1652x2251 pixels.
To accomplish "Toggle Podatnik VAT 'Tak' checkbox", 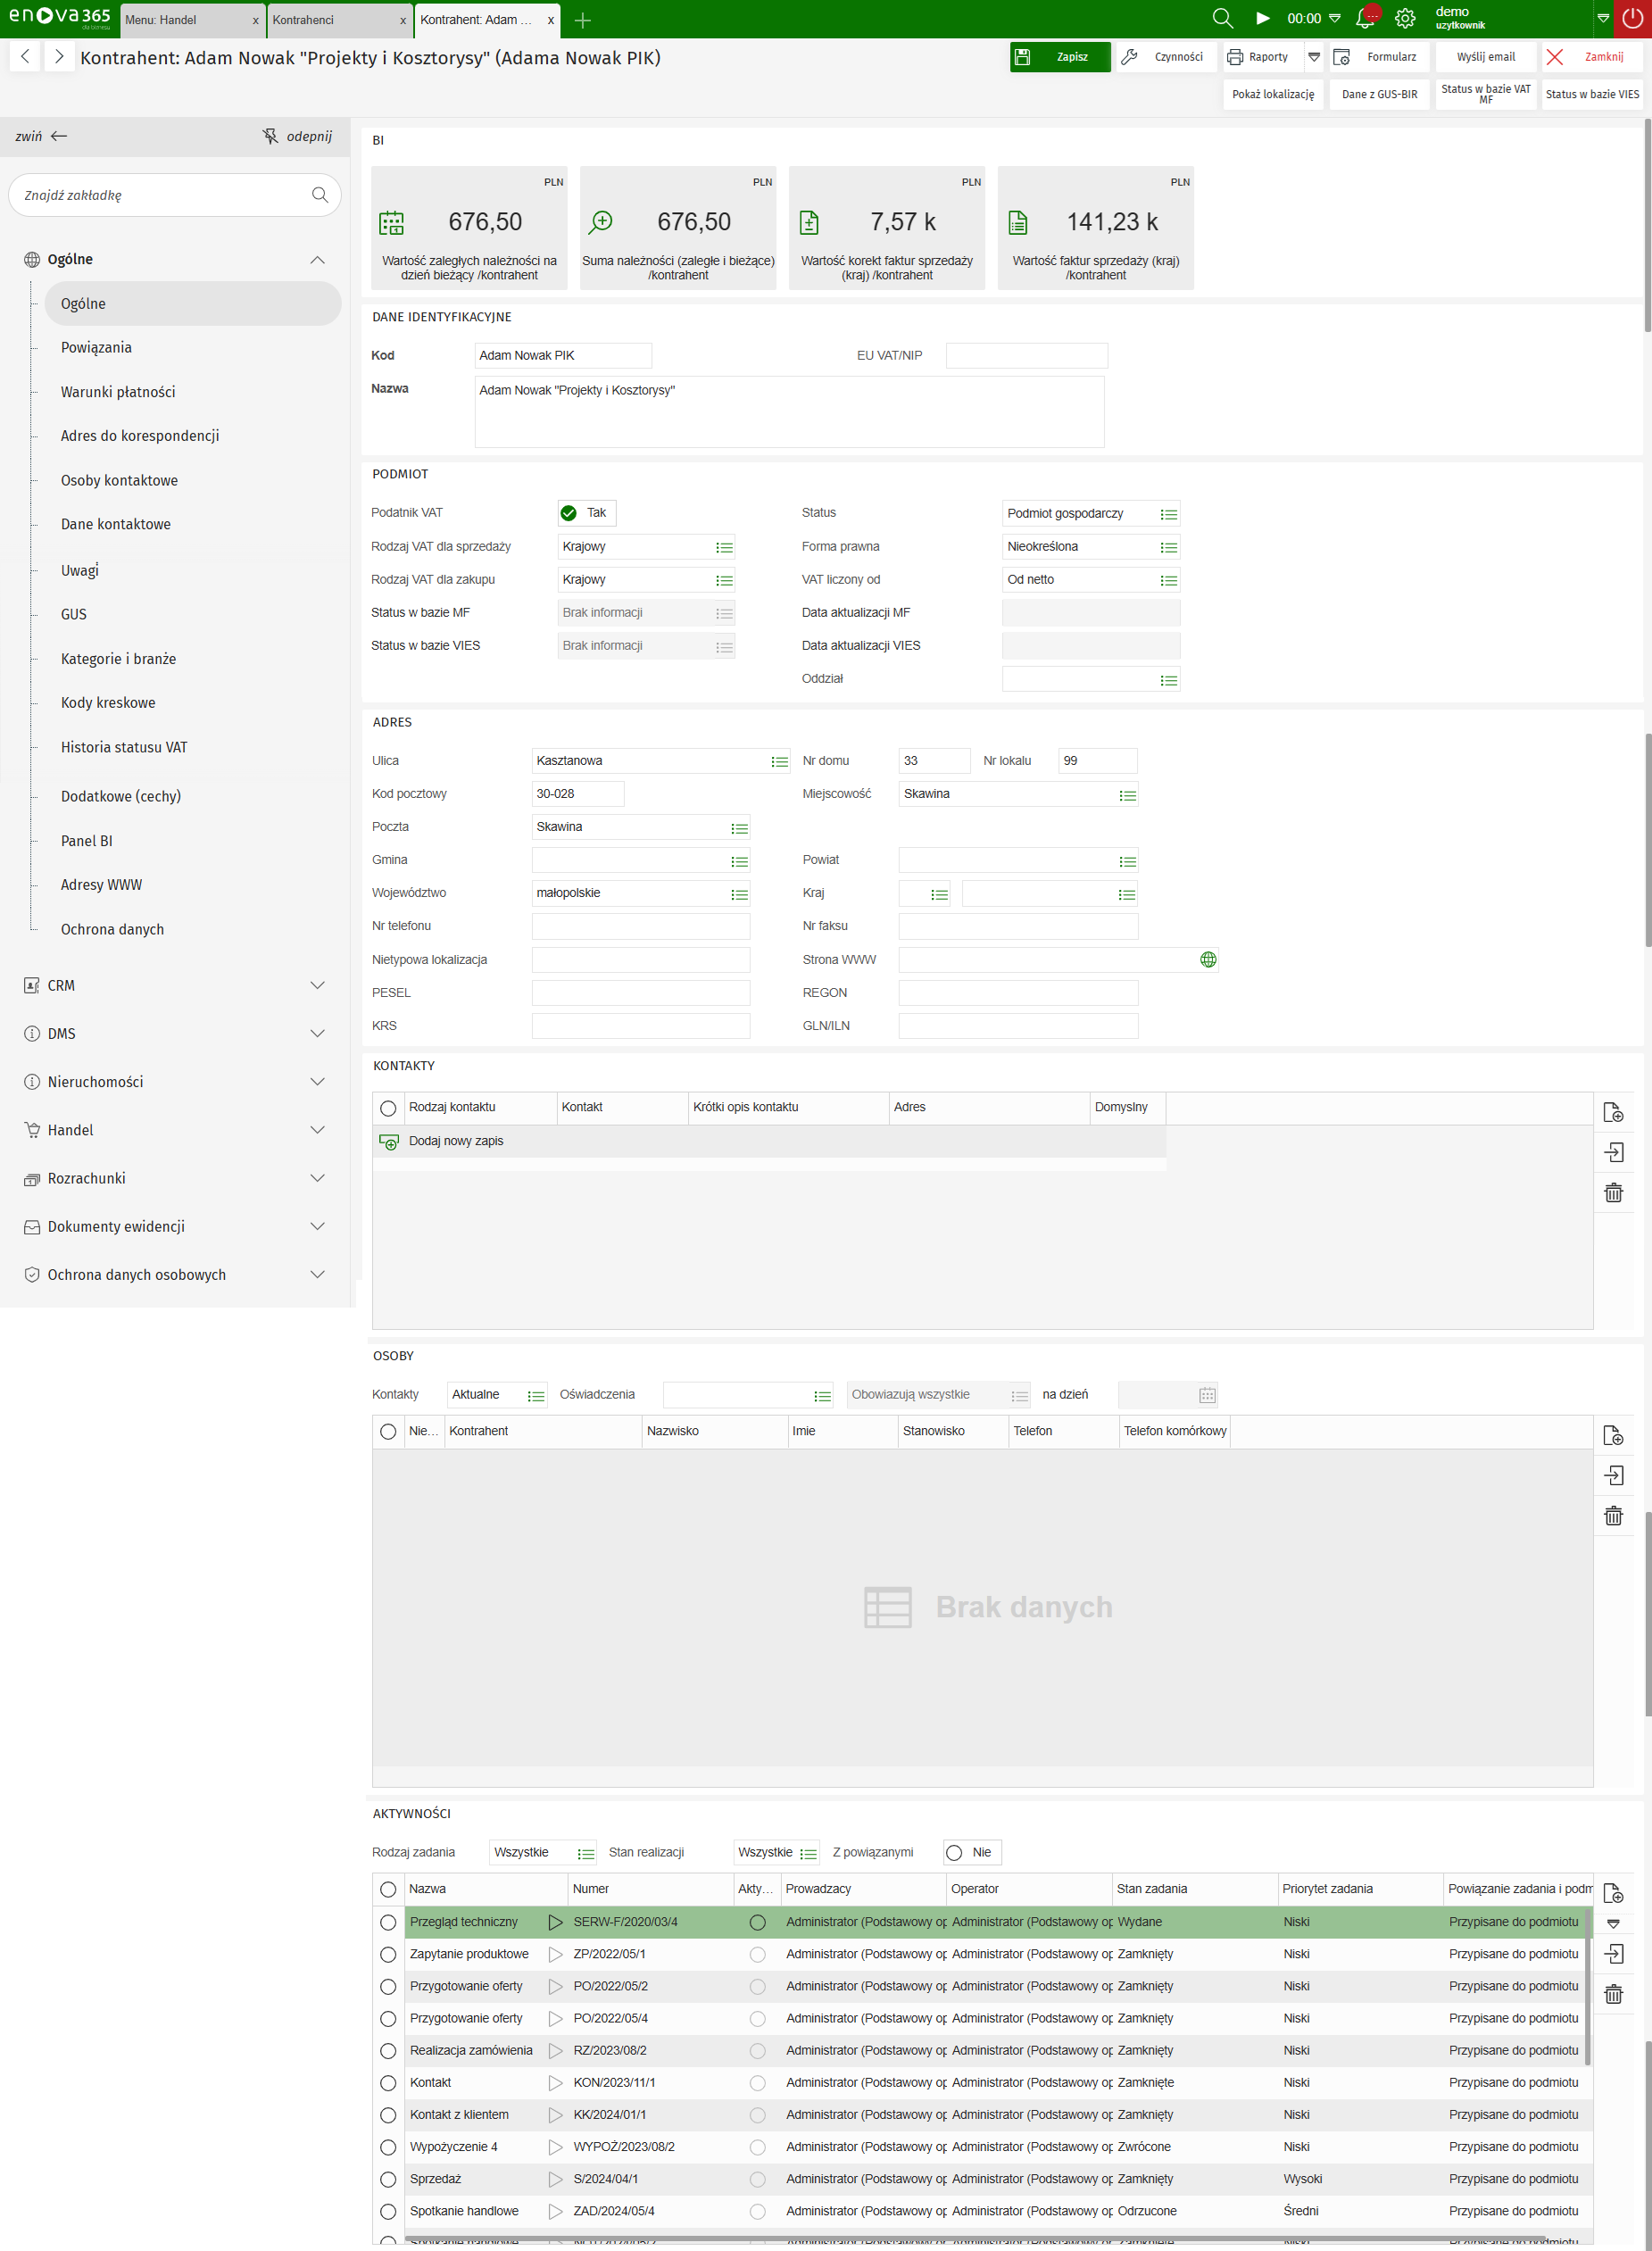I will coord(569,513).
